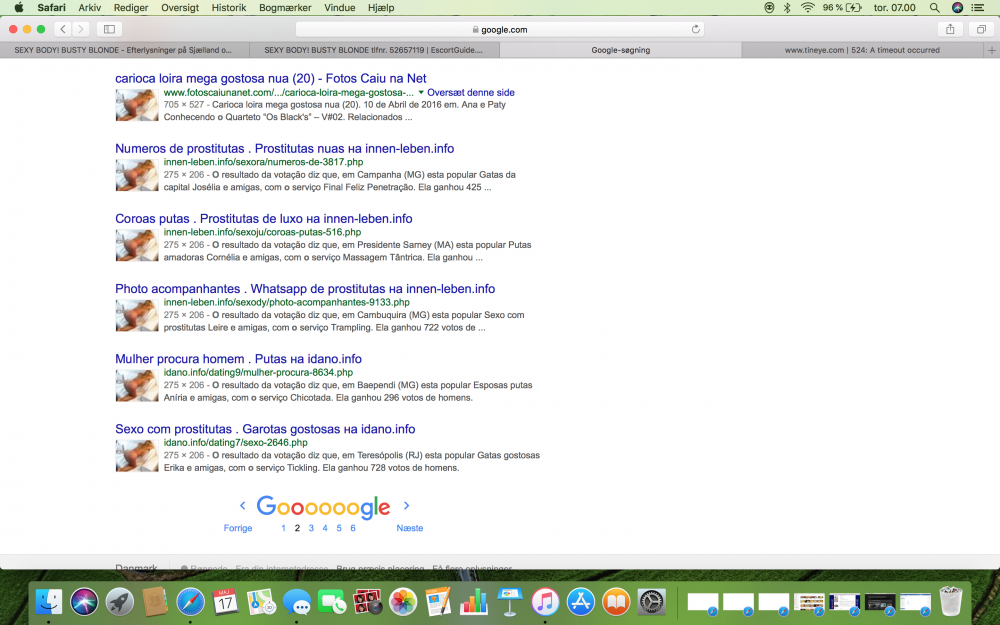Image resolution: width=1000 pixels, height=625 pixels.
Task: Open the Oversigt menu
Action: [x=180, y=8]
